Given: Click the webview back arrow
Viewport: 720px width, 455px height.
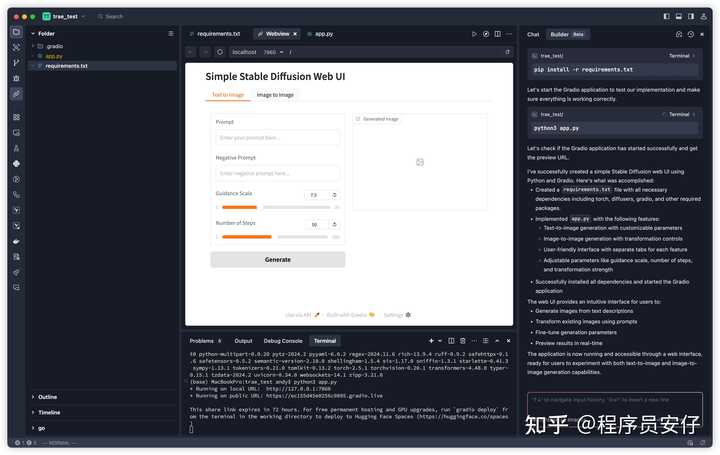Looking at the screenshot, I should [191, 52].
